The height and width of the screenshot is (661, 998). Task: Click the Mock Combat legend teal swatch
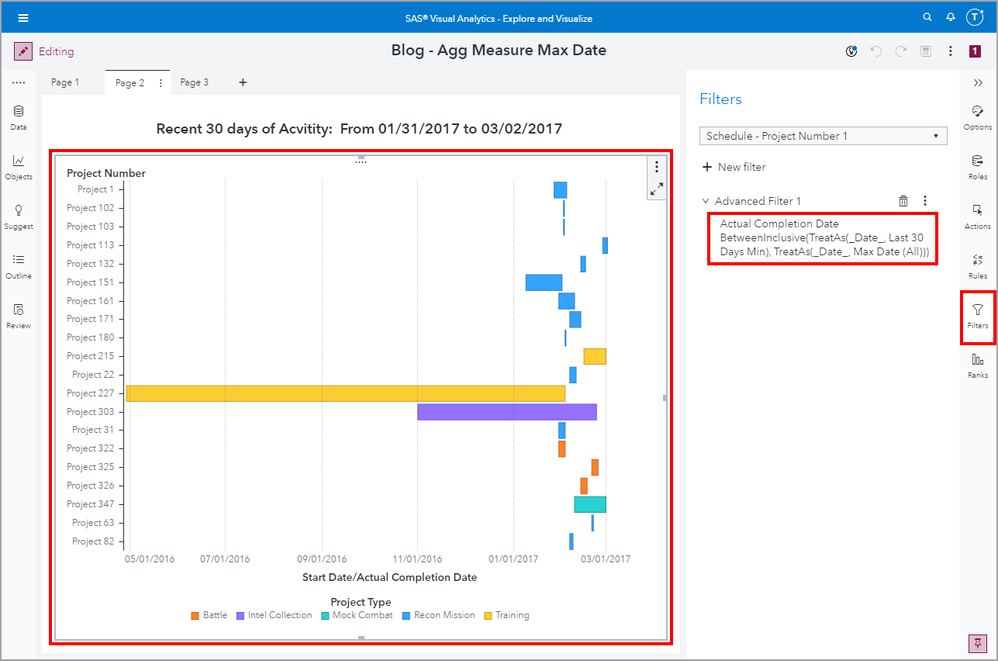coord(325,616)
